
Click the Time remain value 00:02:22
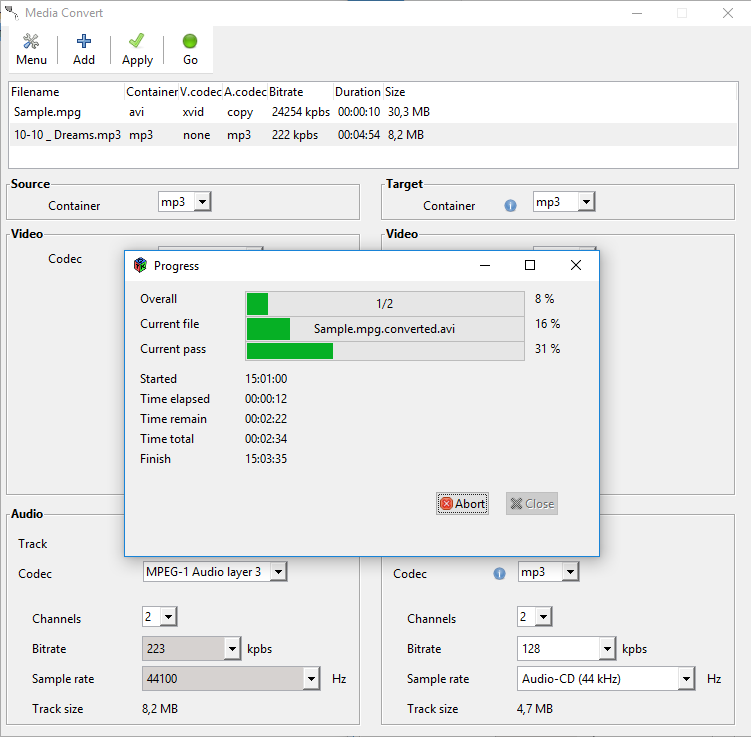[266, 419]
